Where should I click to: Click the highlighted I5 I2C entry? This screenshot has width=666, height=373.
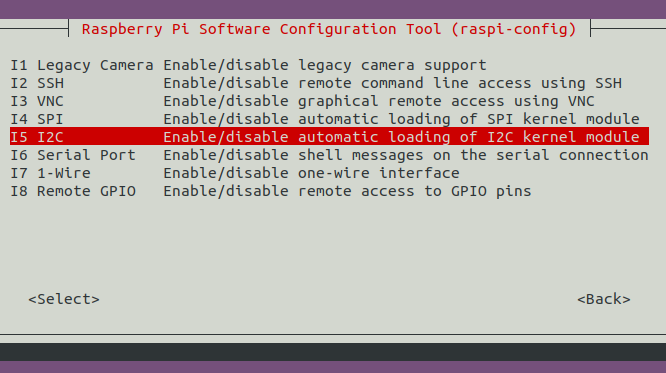329,137
